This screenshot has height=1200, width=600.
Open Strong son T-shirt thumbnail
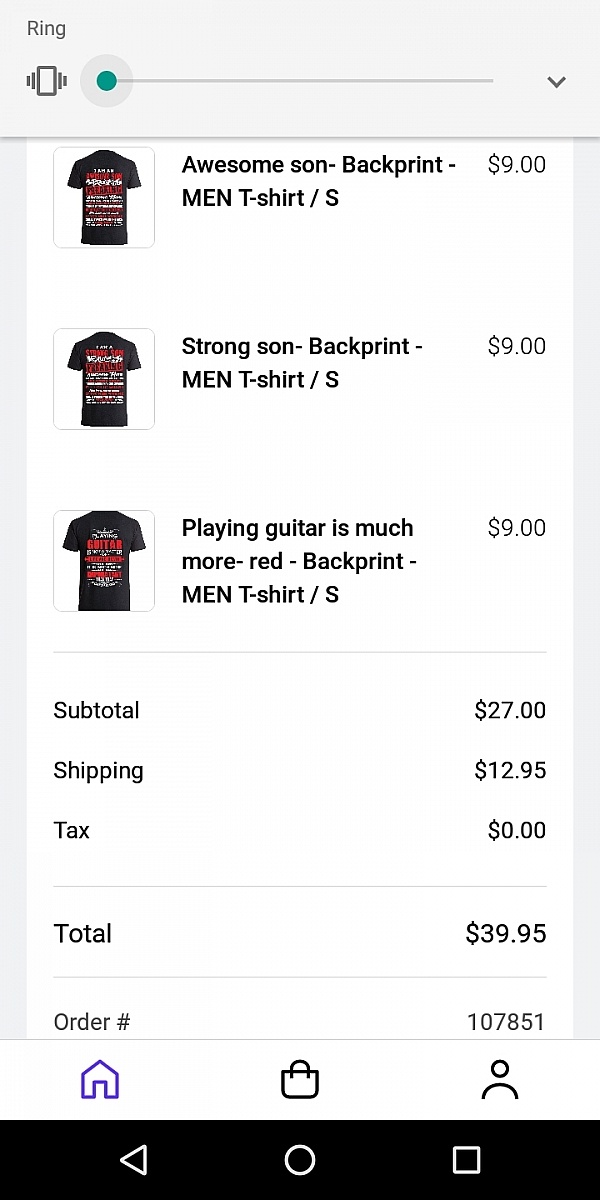click(x=104, y=379)
